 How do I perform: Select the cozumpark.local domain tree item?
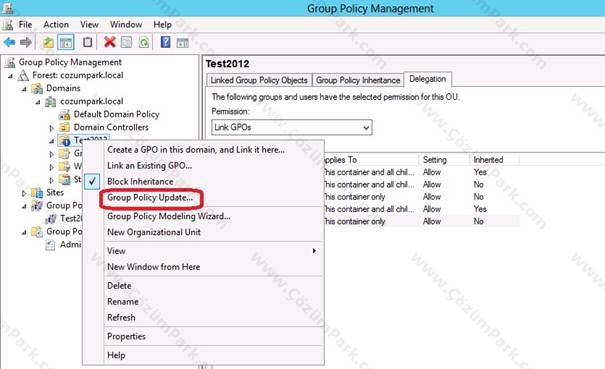[x=91, y=101]
